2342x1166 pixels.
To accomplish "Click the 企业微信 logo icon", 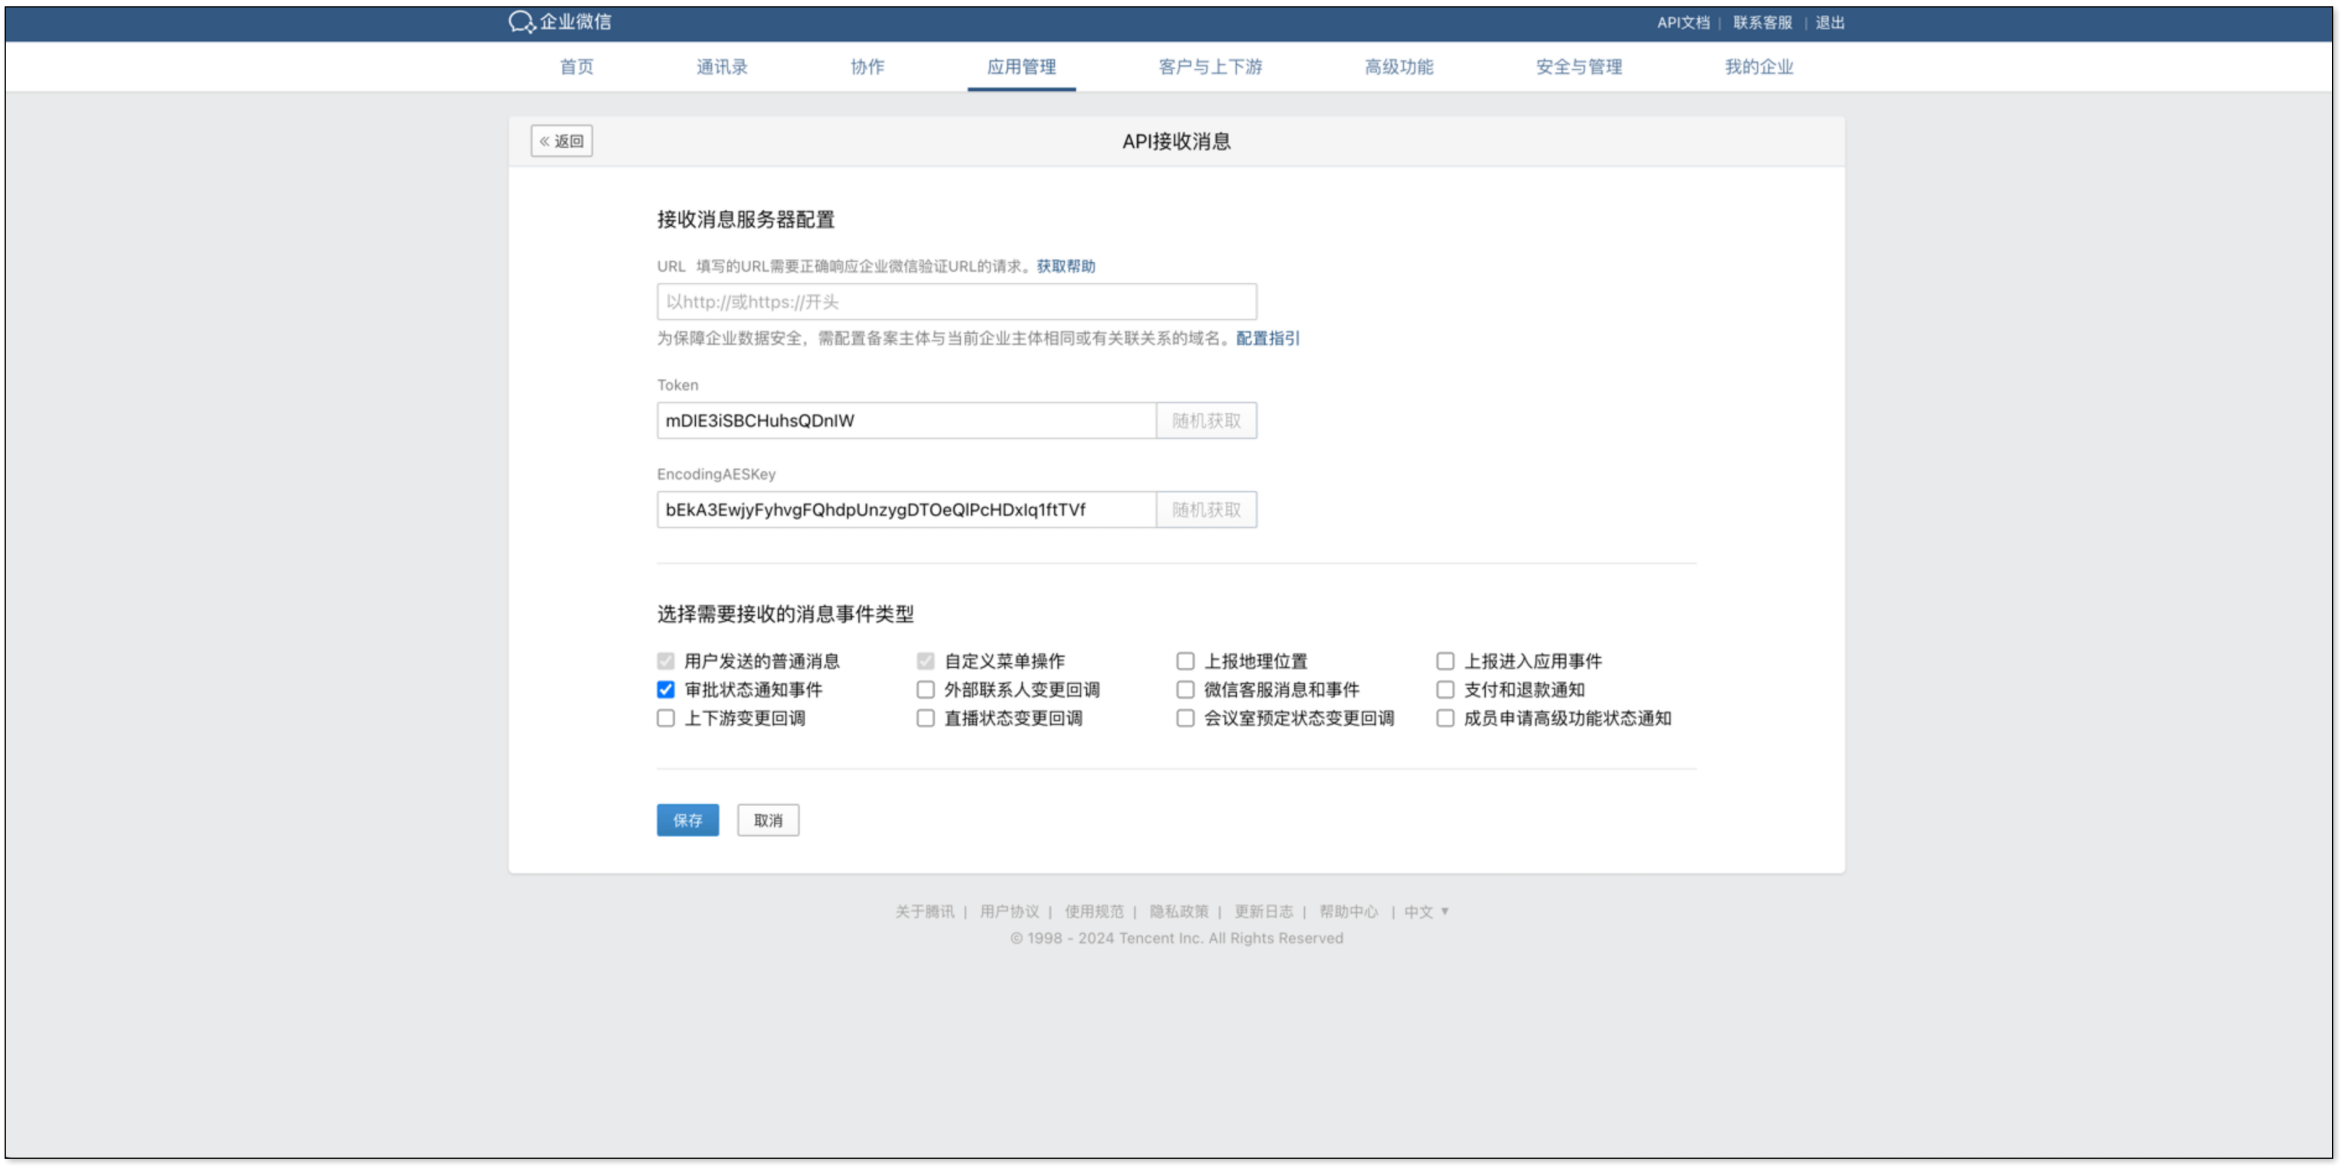I will pos(521,22).
